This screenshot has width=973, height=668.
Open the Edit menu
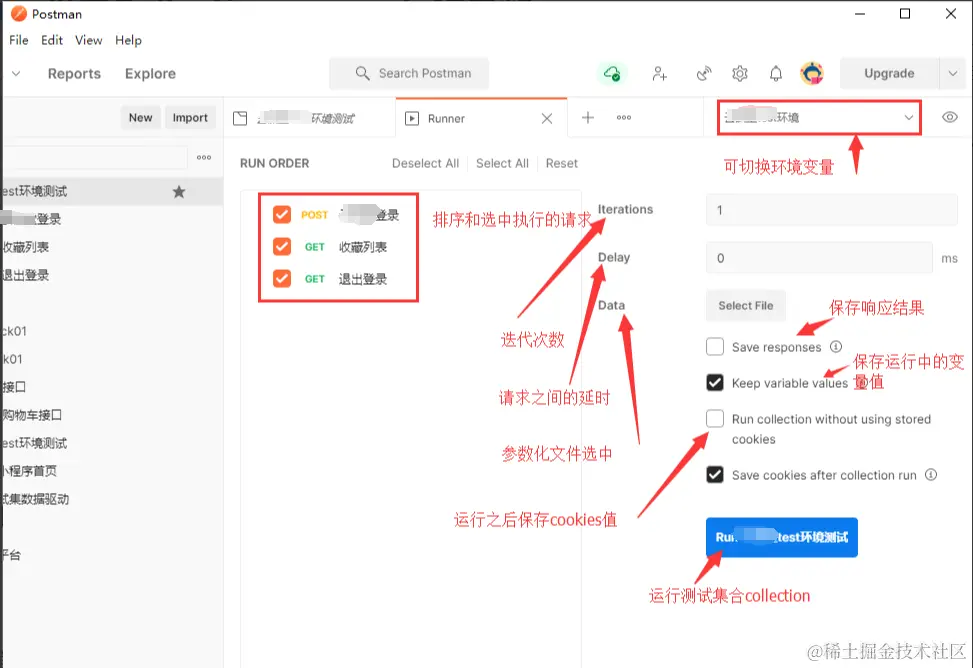point(52,40)
